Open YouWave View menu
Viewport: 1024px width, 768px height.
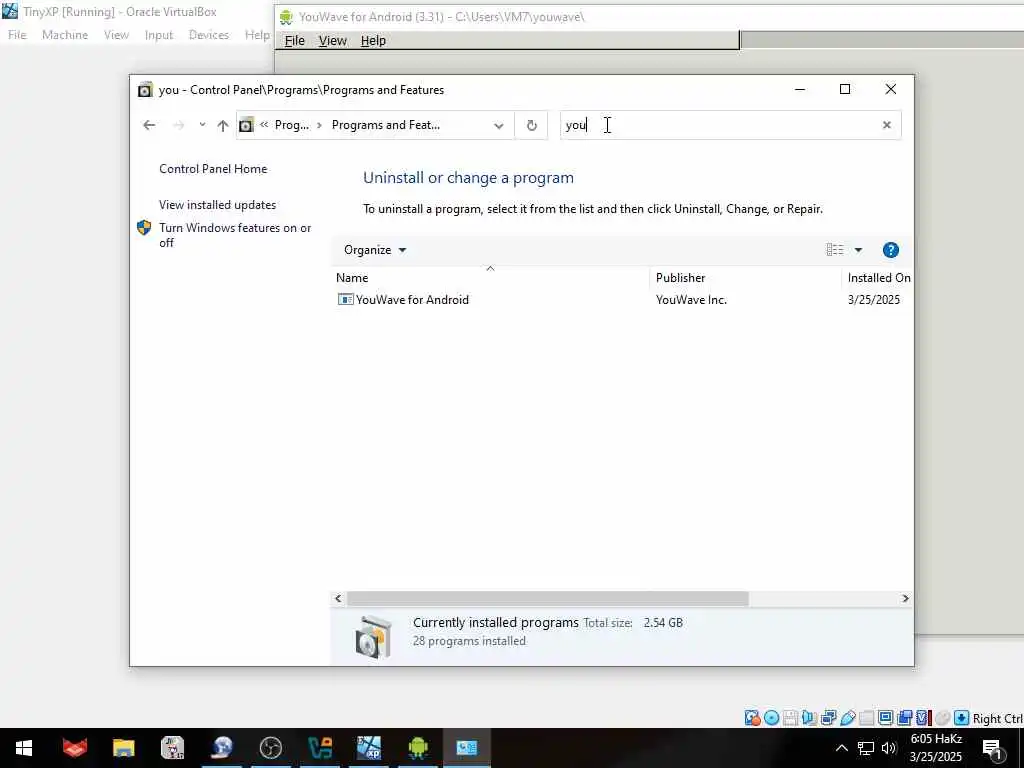[332, 40]
